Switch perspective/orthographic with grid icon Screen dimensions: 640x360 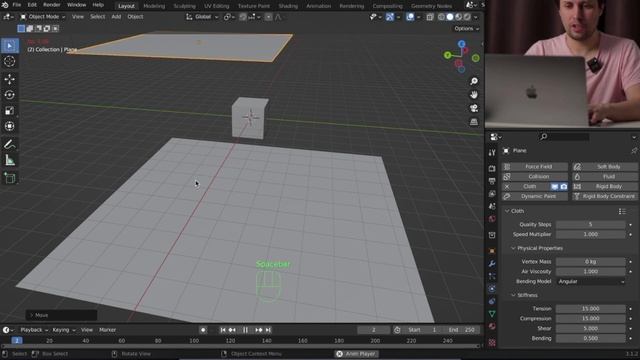click(x=474, y=122)
